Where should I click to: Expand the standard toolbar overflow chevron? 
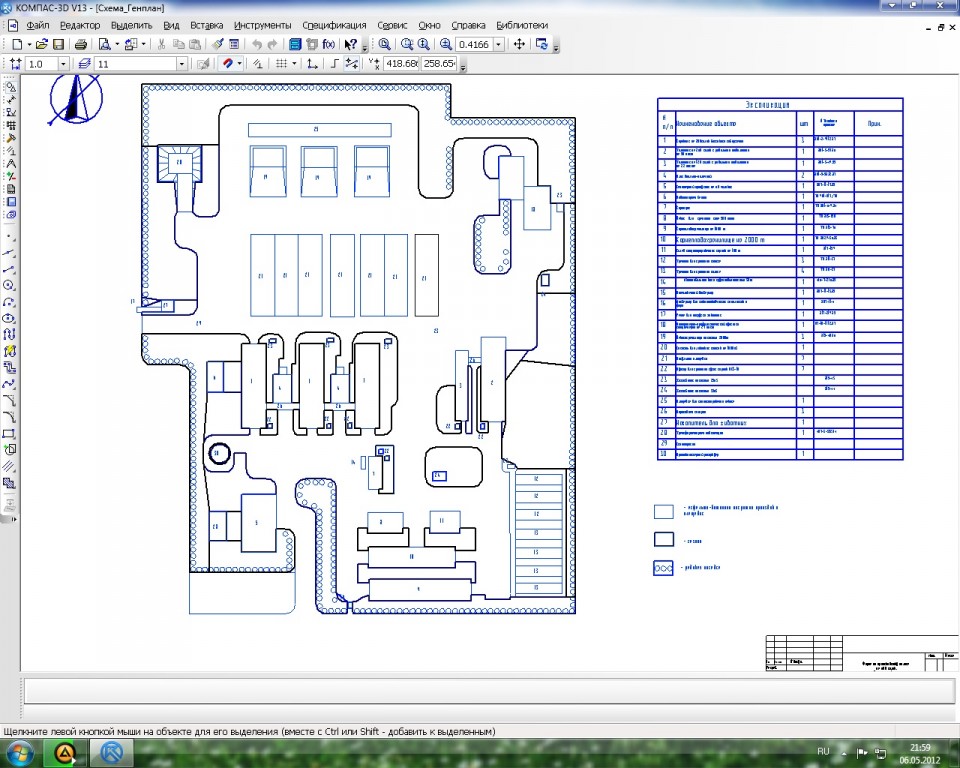(365, 47)
